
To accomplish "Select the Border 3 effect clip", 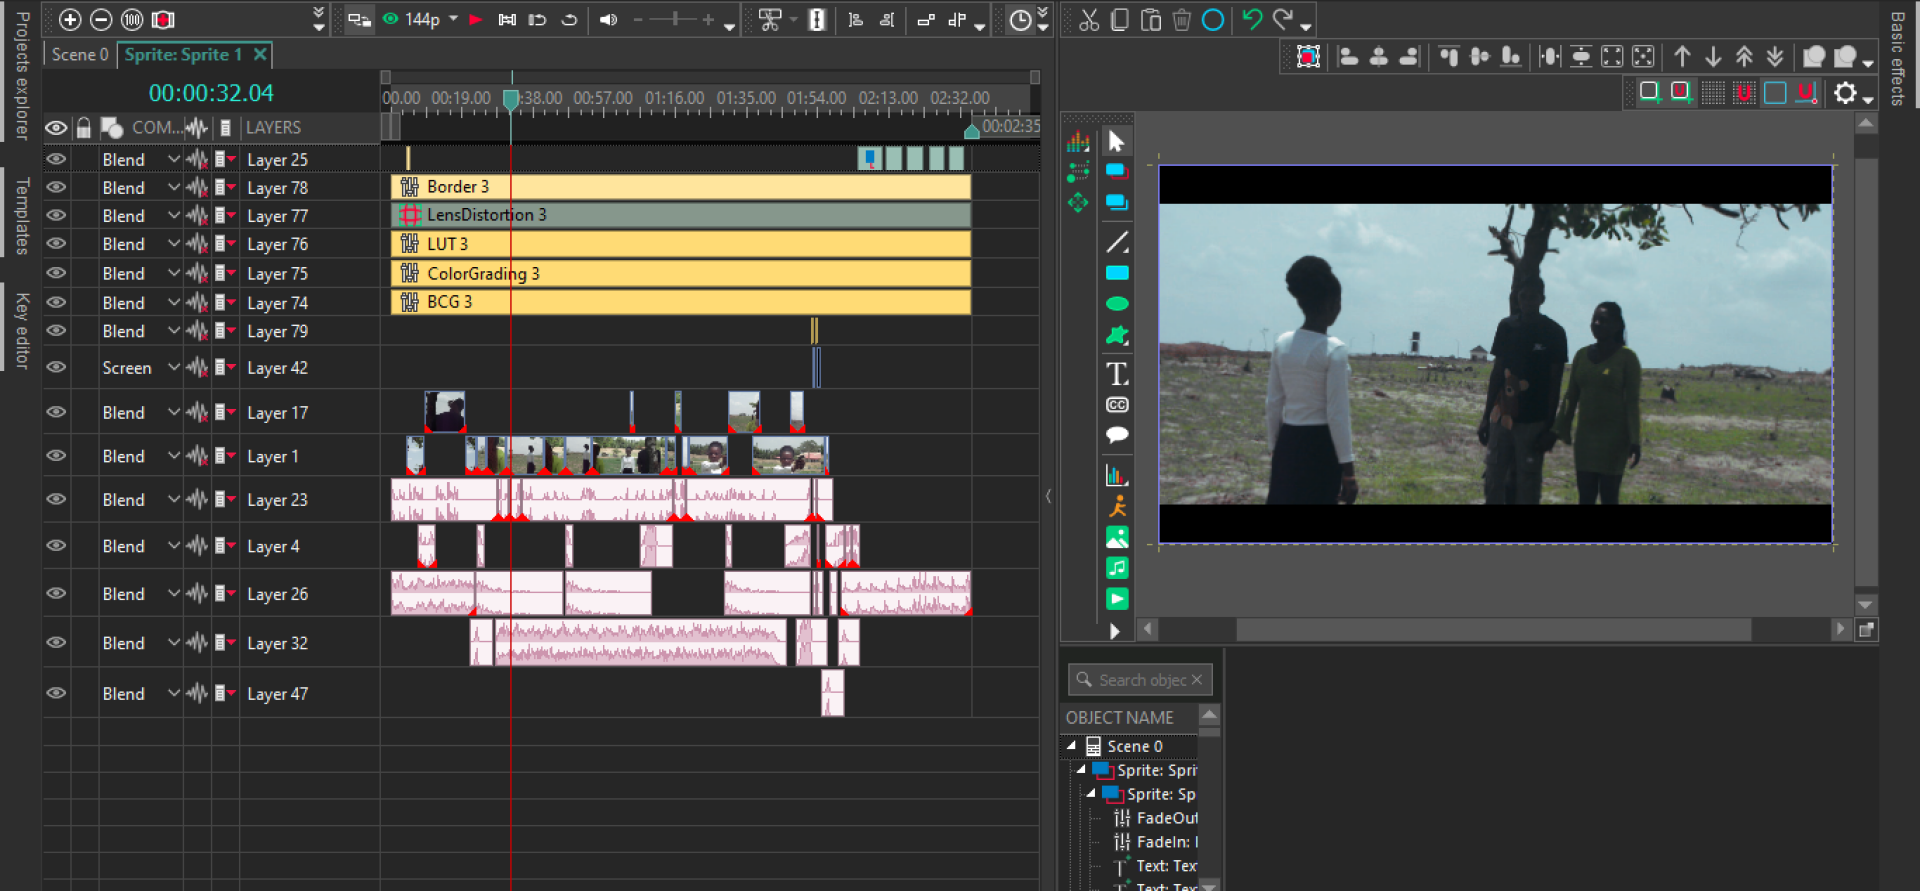I will (680, 187).
